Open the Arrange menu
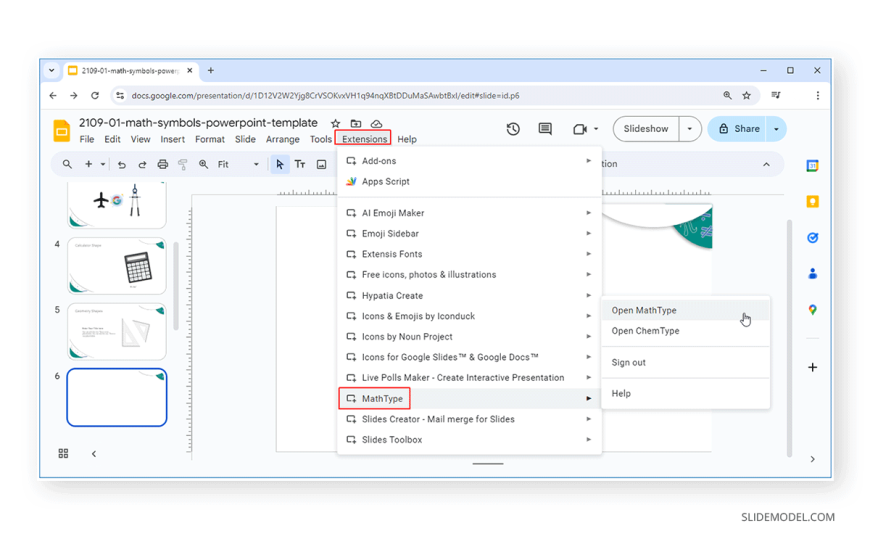 pos(282,139)
